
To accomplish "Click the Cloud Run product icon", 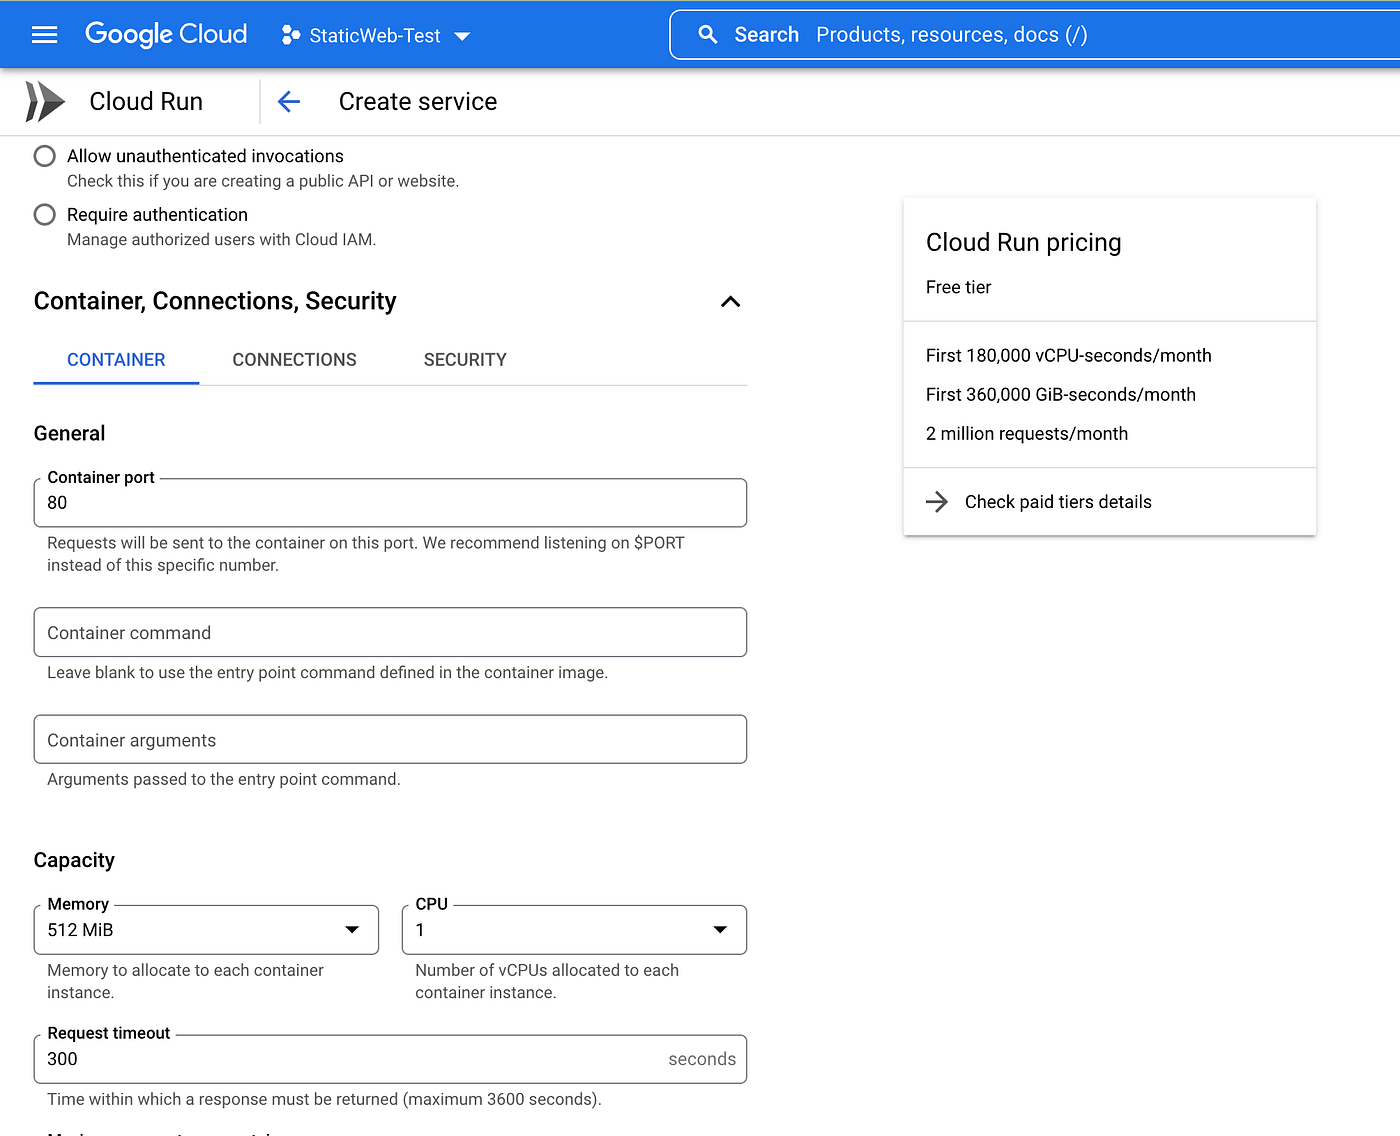I will tap(44, 101).
